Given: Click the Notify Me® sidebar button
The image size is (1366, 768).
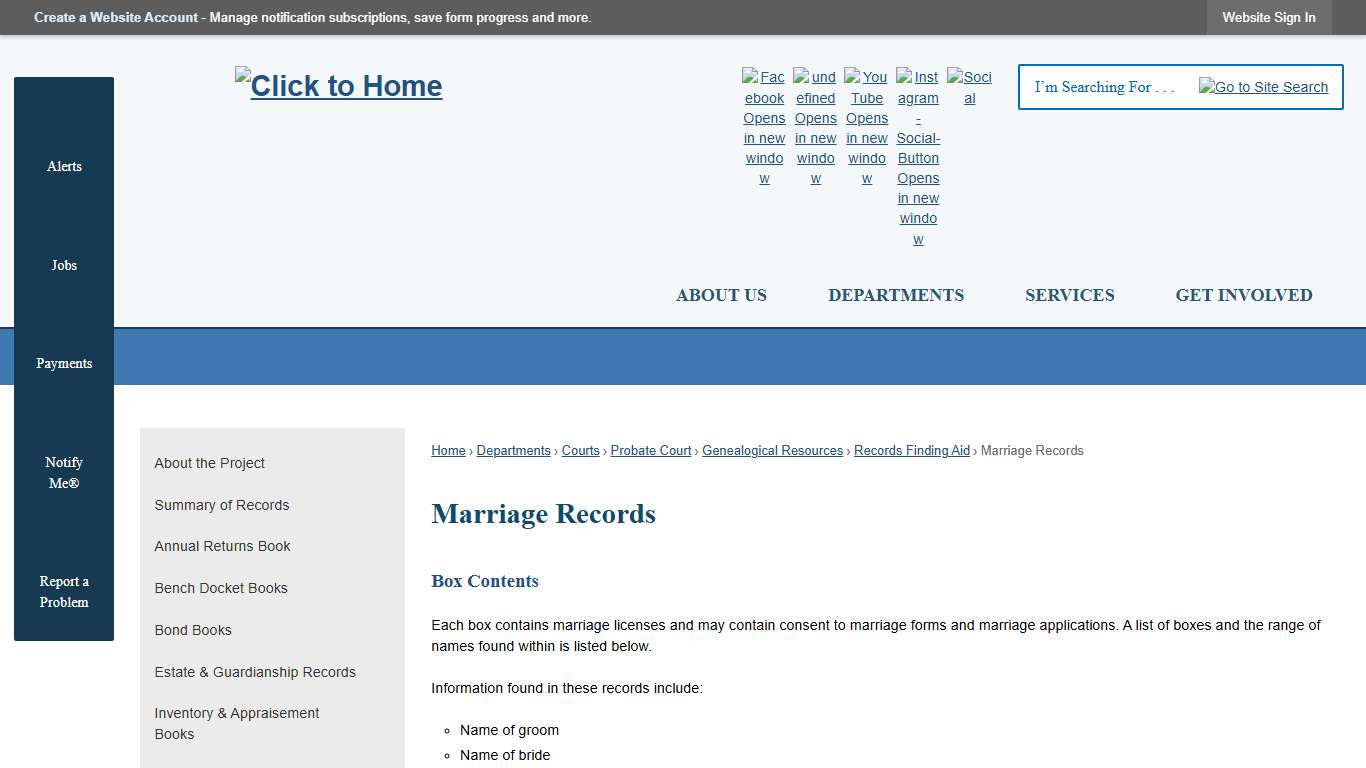Looking at the screenshot, I should [63, 472].
